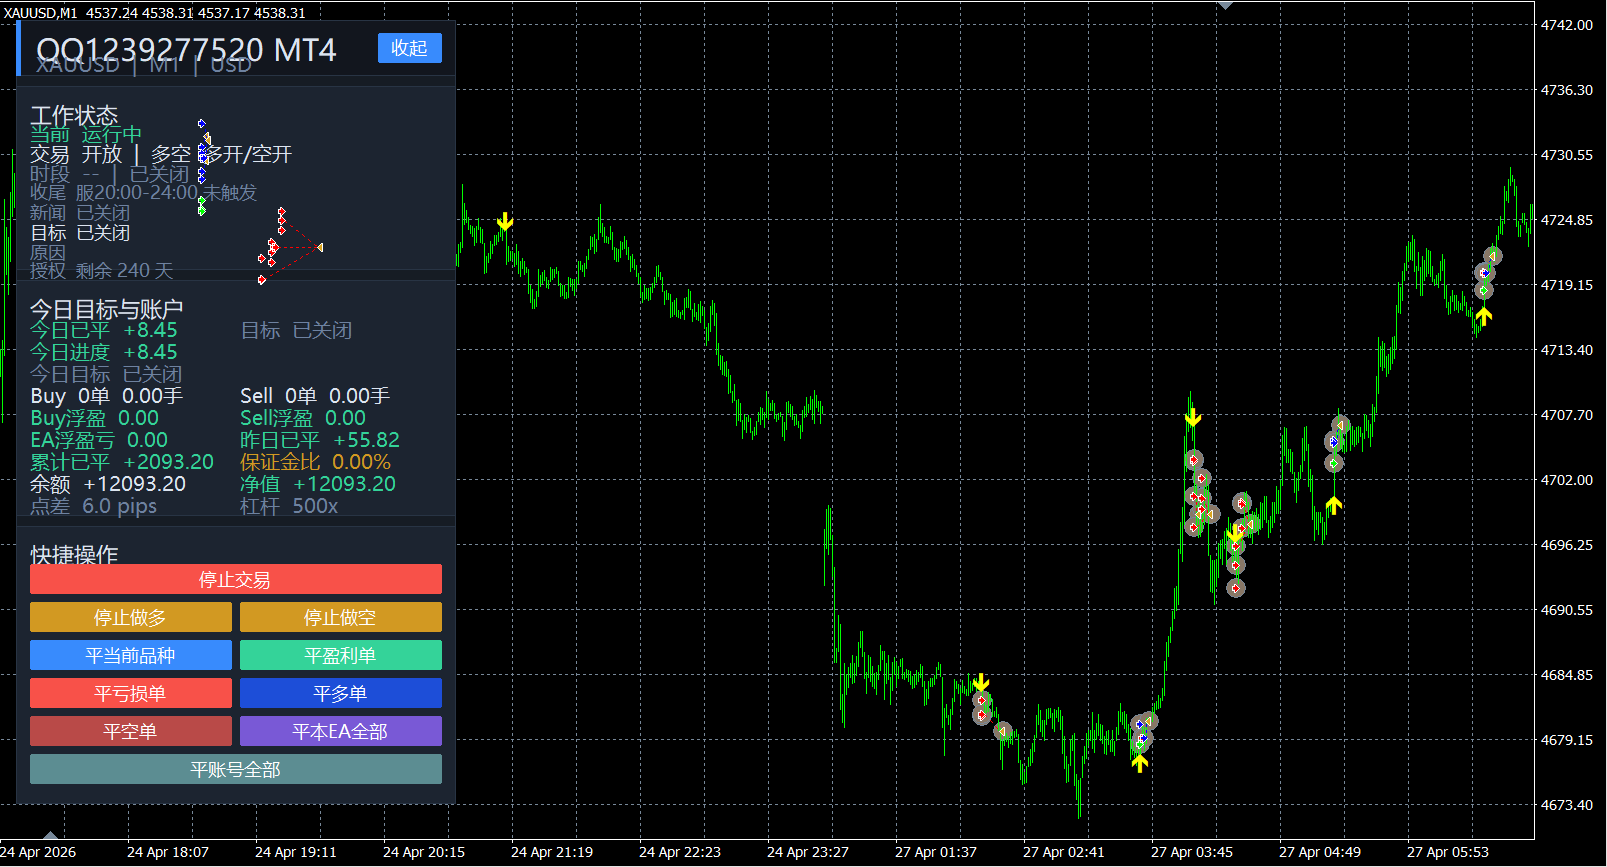Click the 27 Apr 05:53 time label
The height and width of the screenshot is (867, 1607).
(1448, 852)
